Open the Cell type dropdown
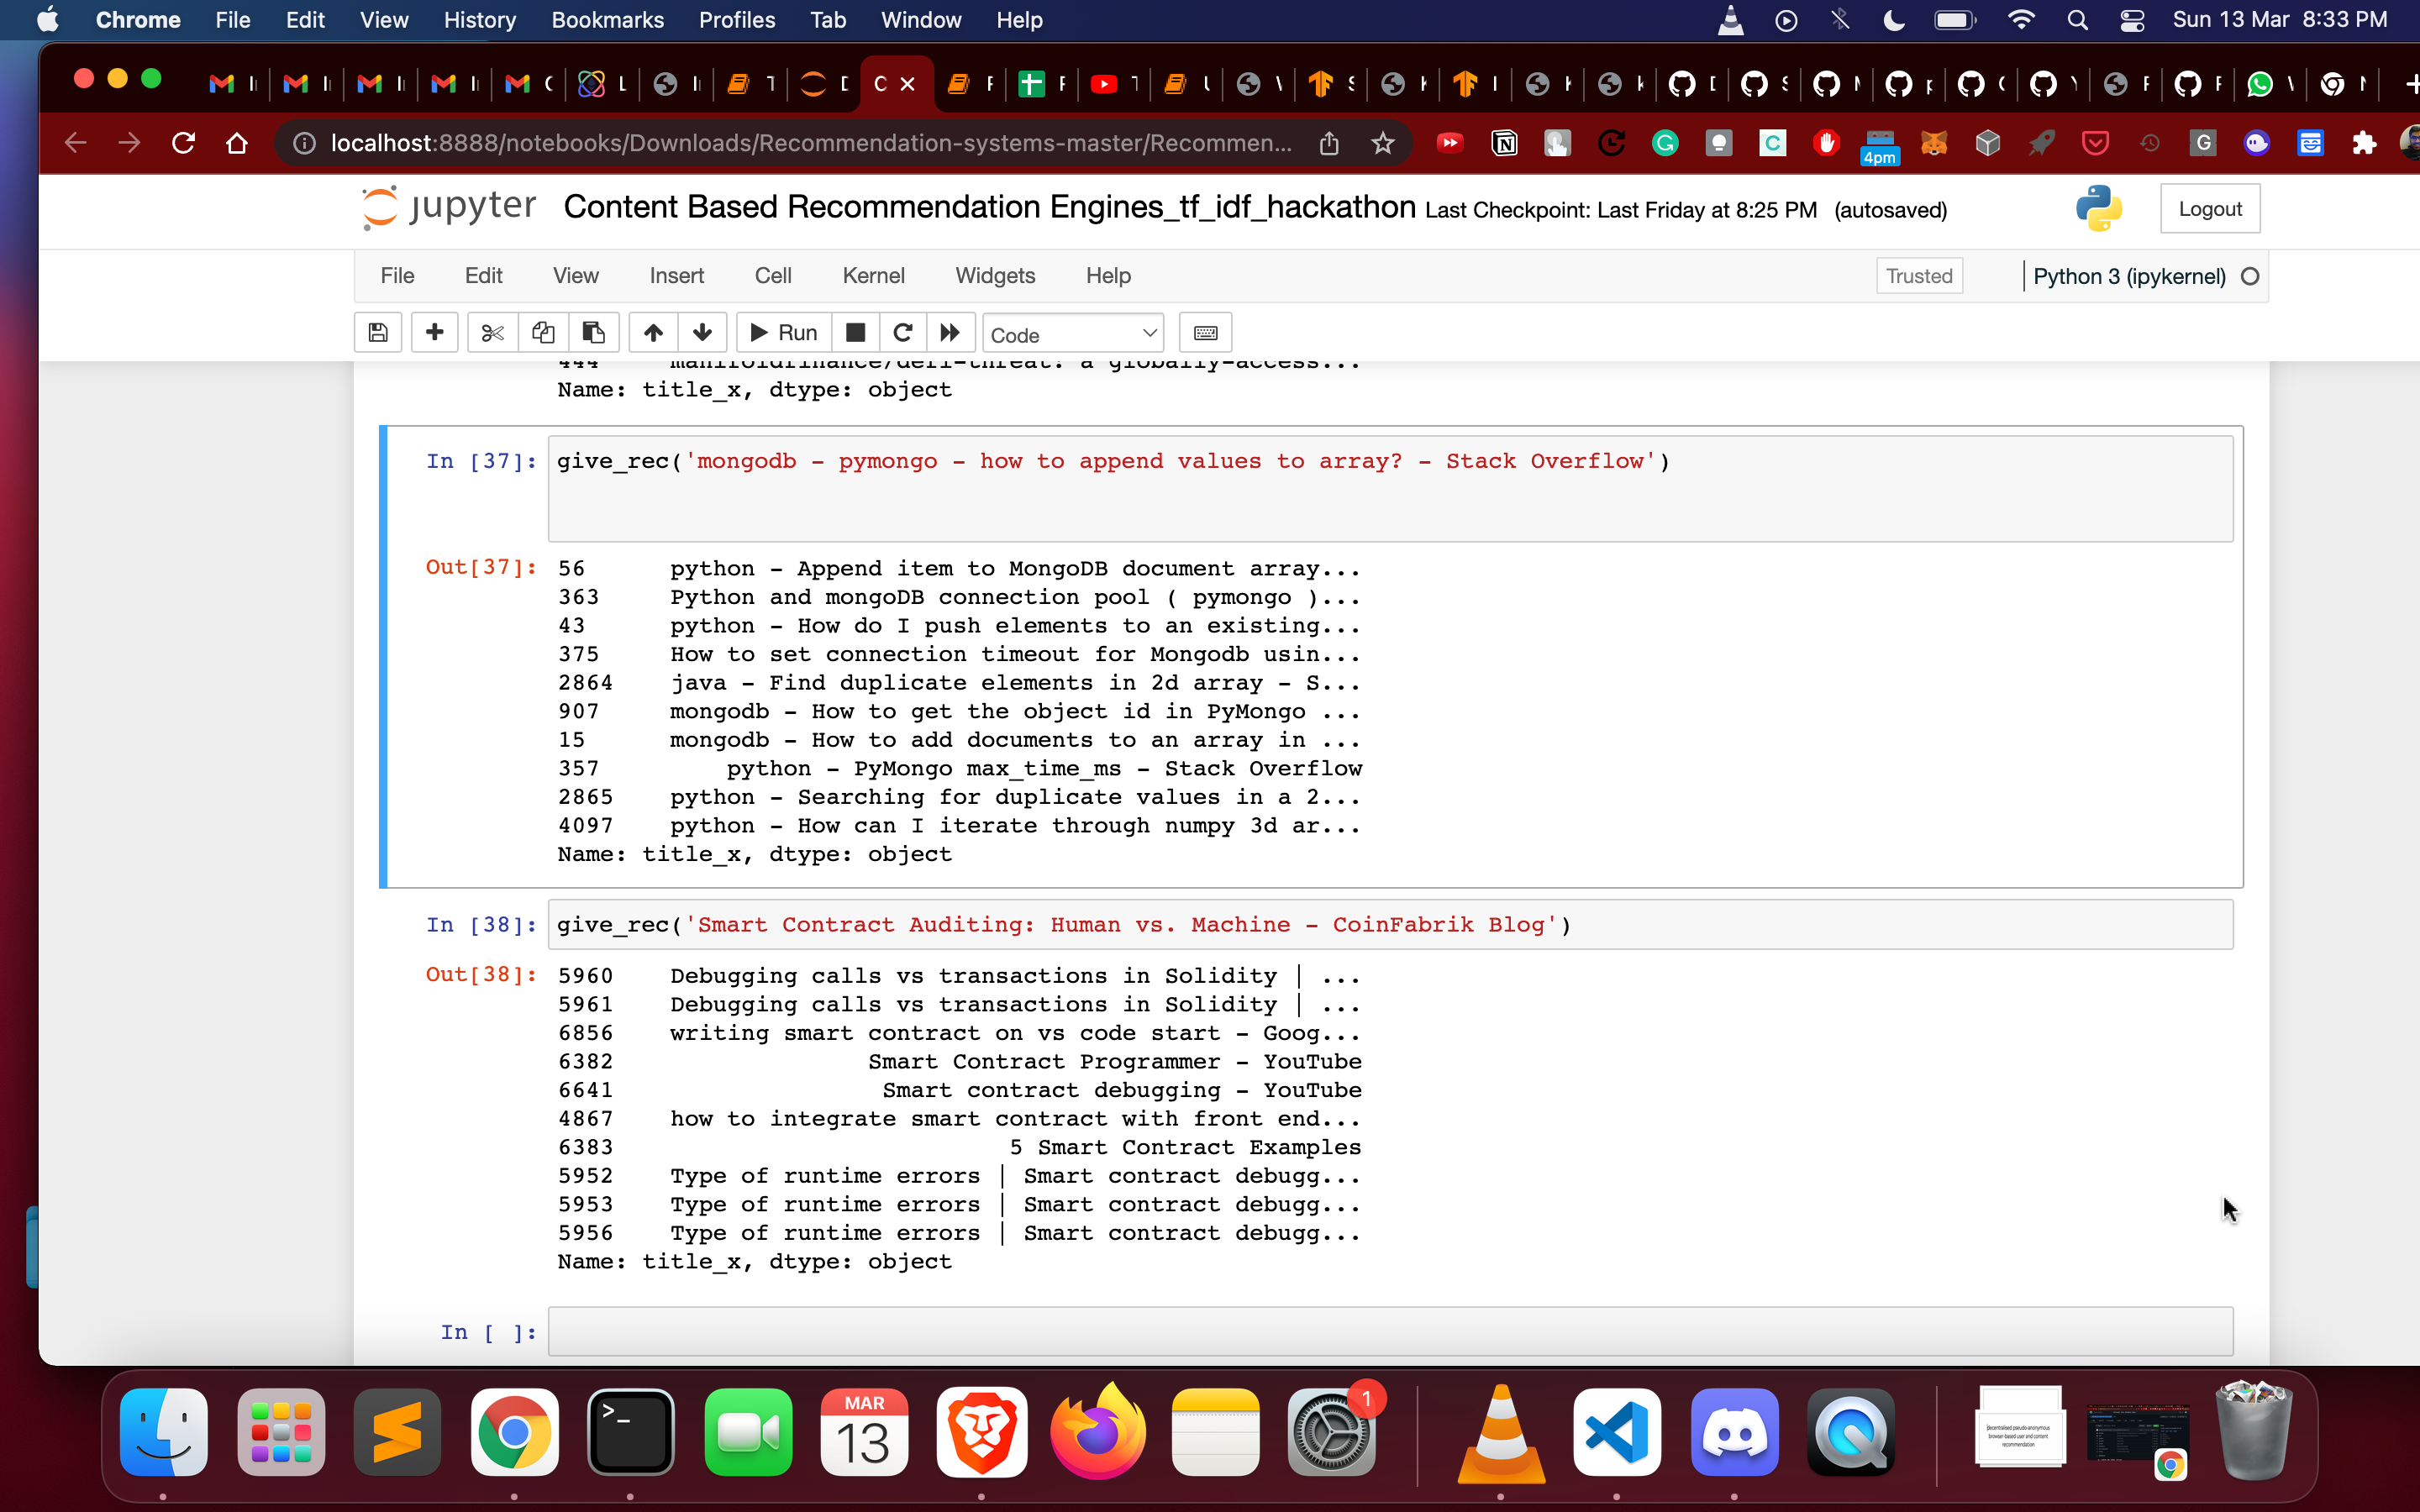Screen dimensions: 2420x1512 pyautogui.click(x=1070, y=333)
